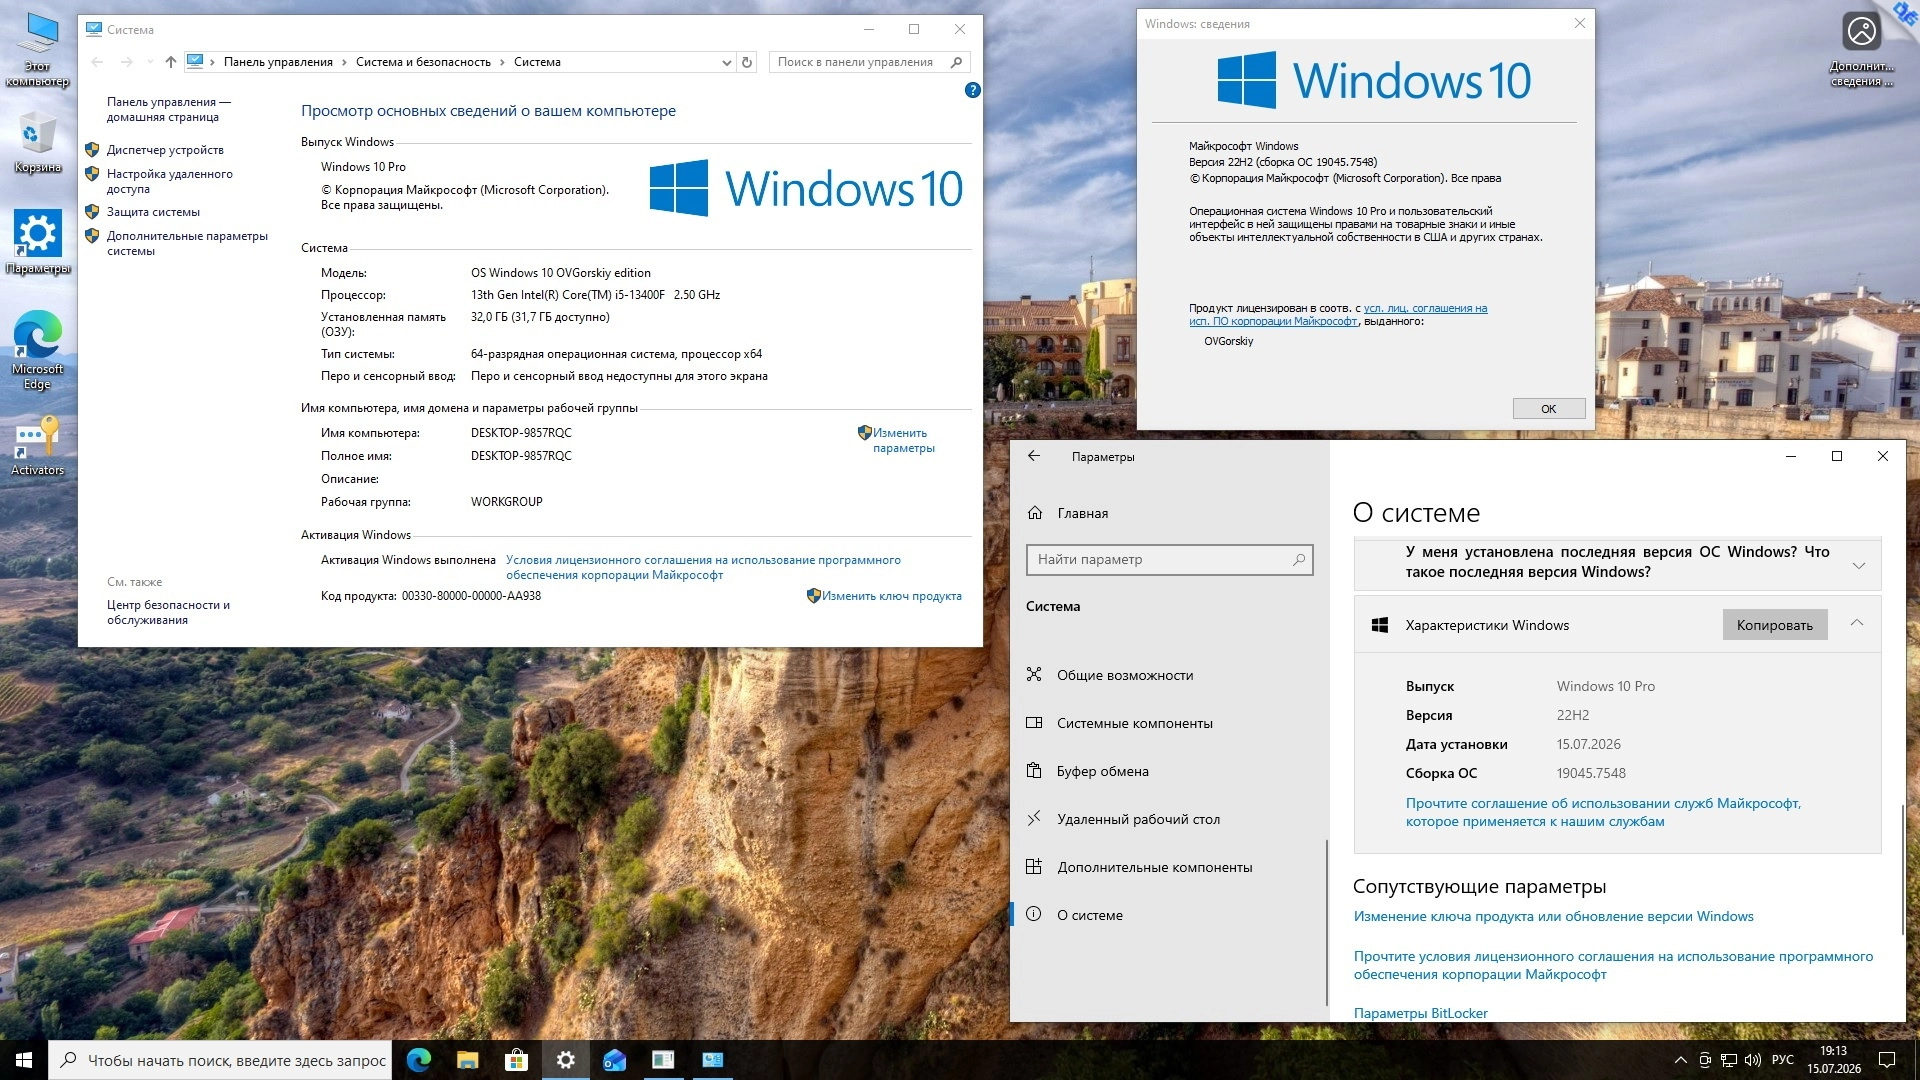Open Microsoft Edge from the taskbar
The image size is (1920, 1080).
tap(418, 1060)
